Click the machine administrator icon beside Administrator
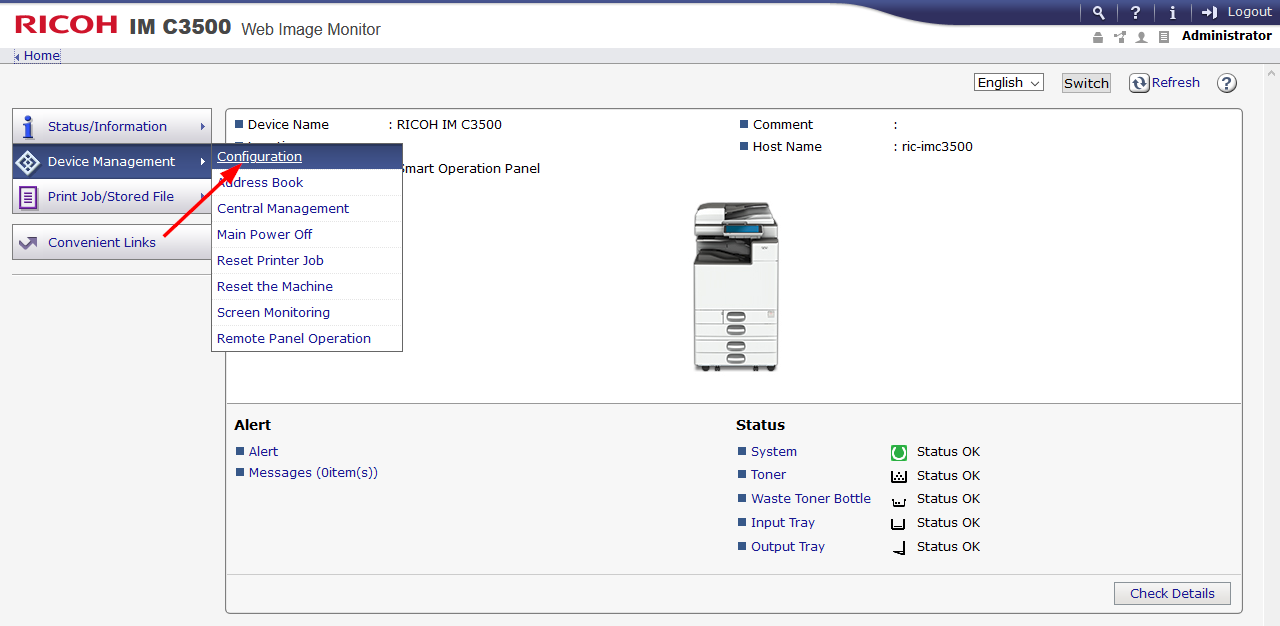The height and width of the screenshot is (626, 1280). (1098, 37)
